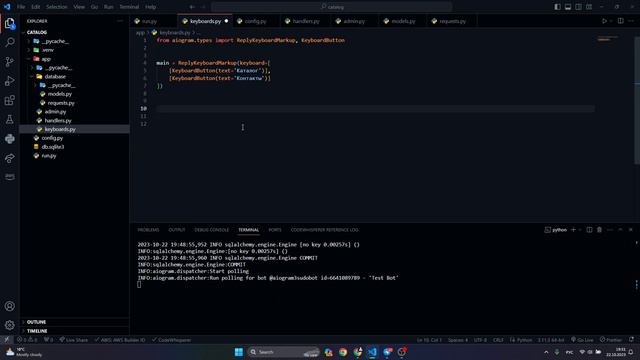Screen dimensions: 640x360
Task: Split the terminal panel
Action: (x=589, y=230)
